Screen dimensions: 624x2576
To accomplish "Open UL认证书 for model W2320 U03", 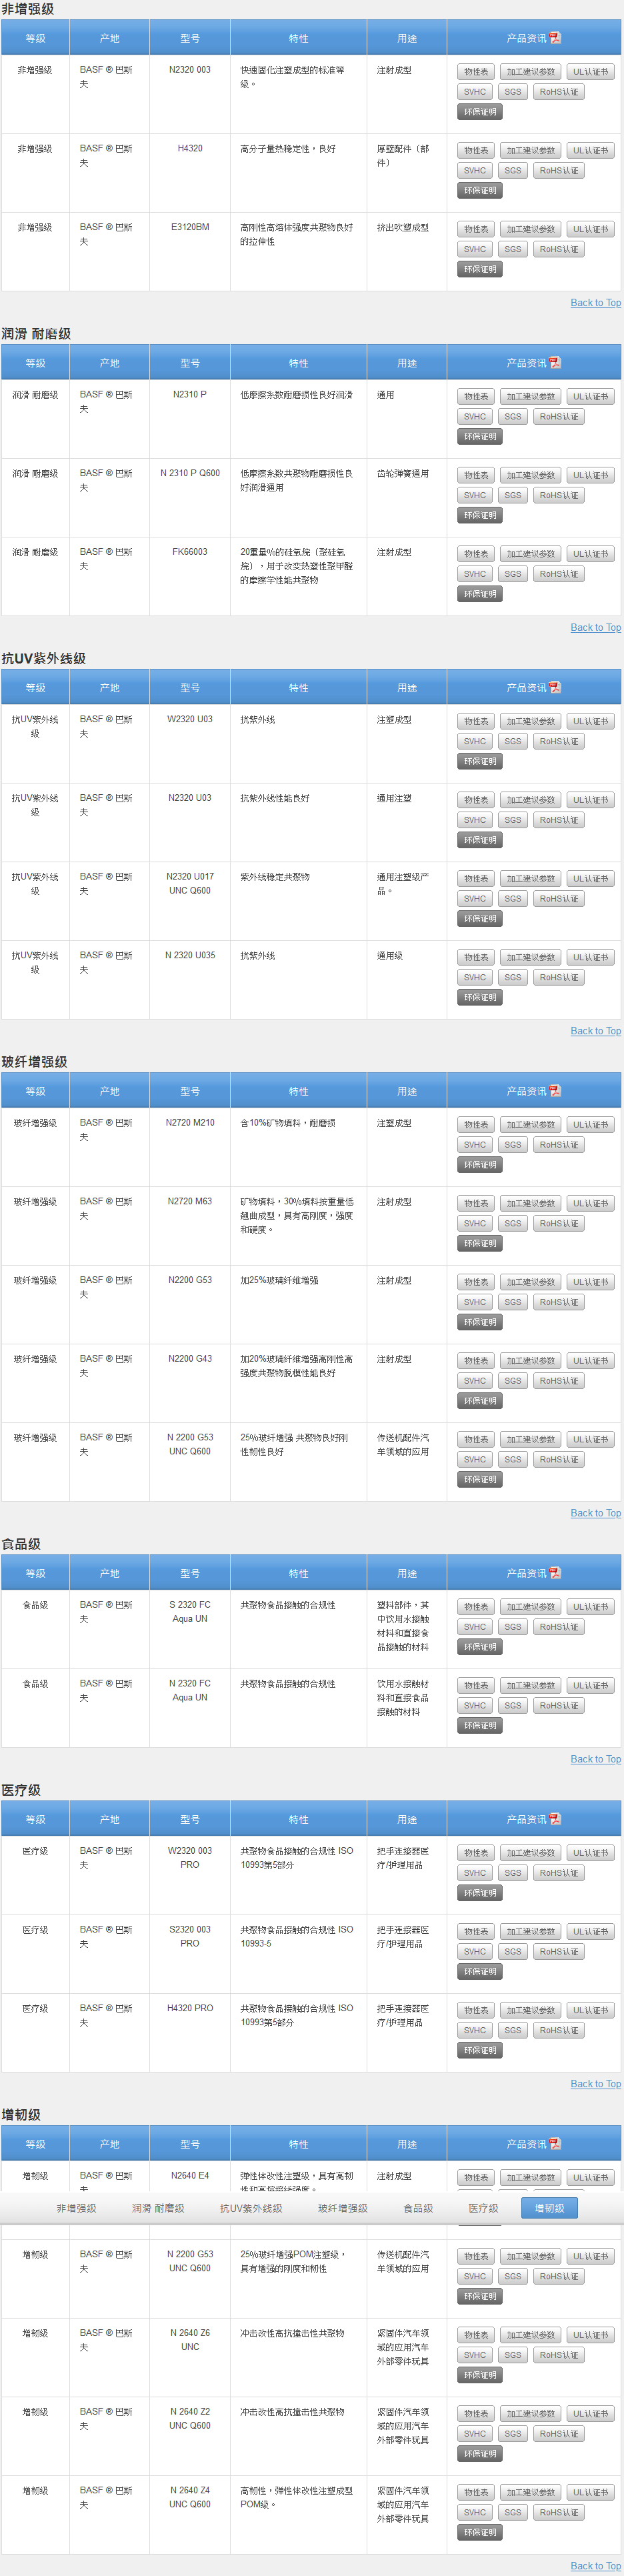I will pos(590,722).
